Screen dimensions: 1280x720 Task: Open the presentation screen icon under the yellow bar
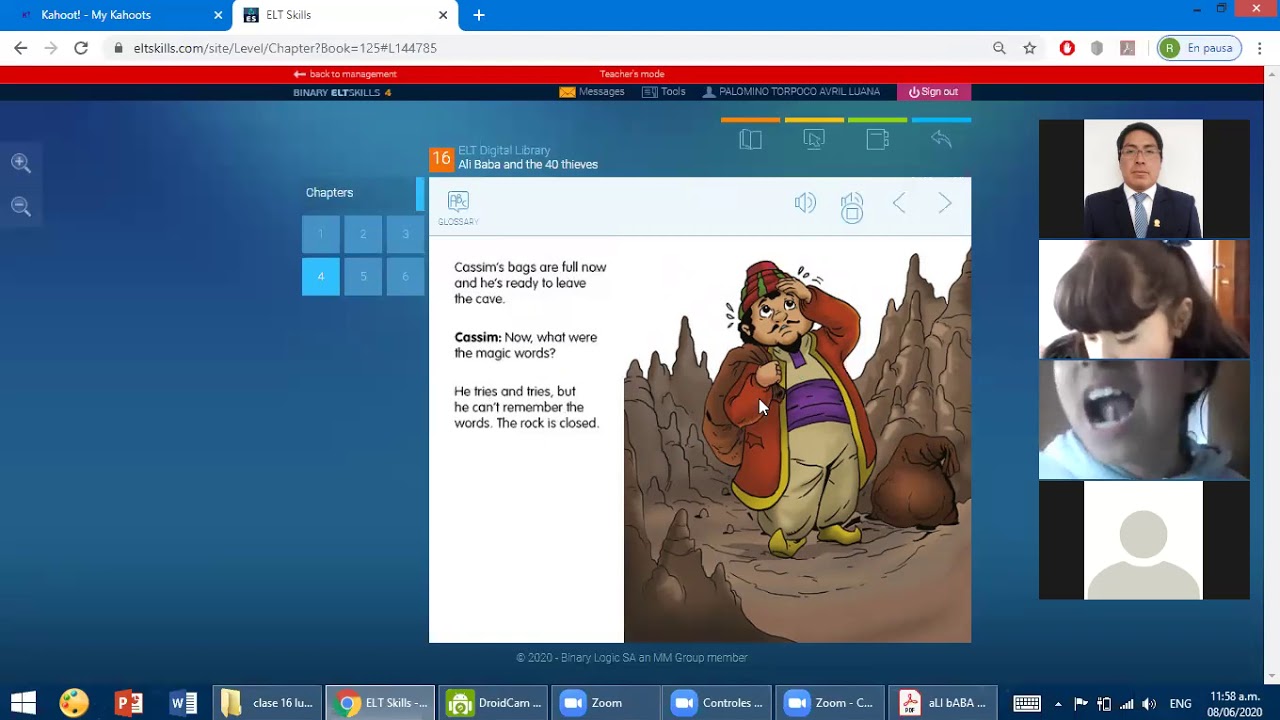(x=814, y=139)
